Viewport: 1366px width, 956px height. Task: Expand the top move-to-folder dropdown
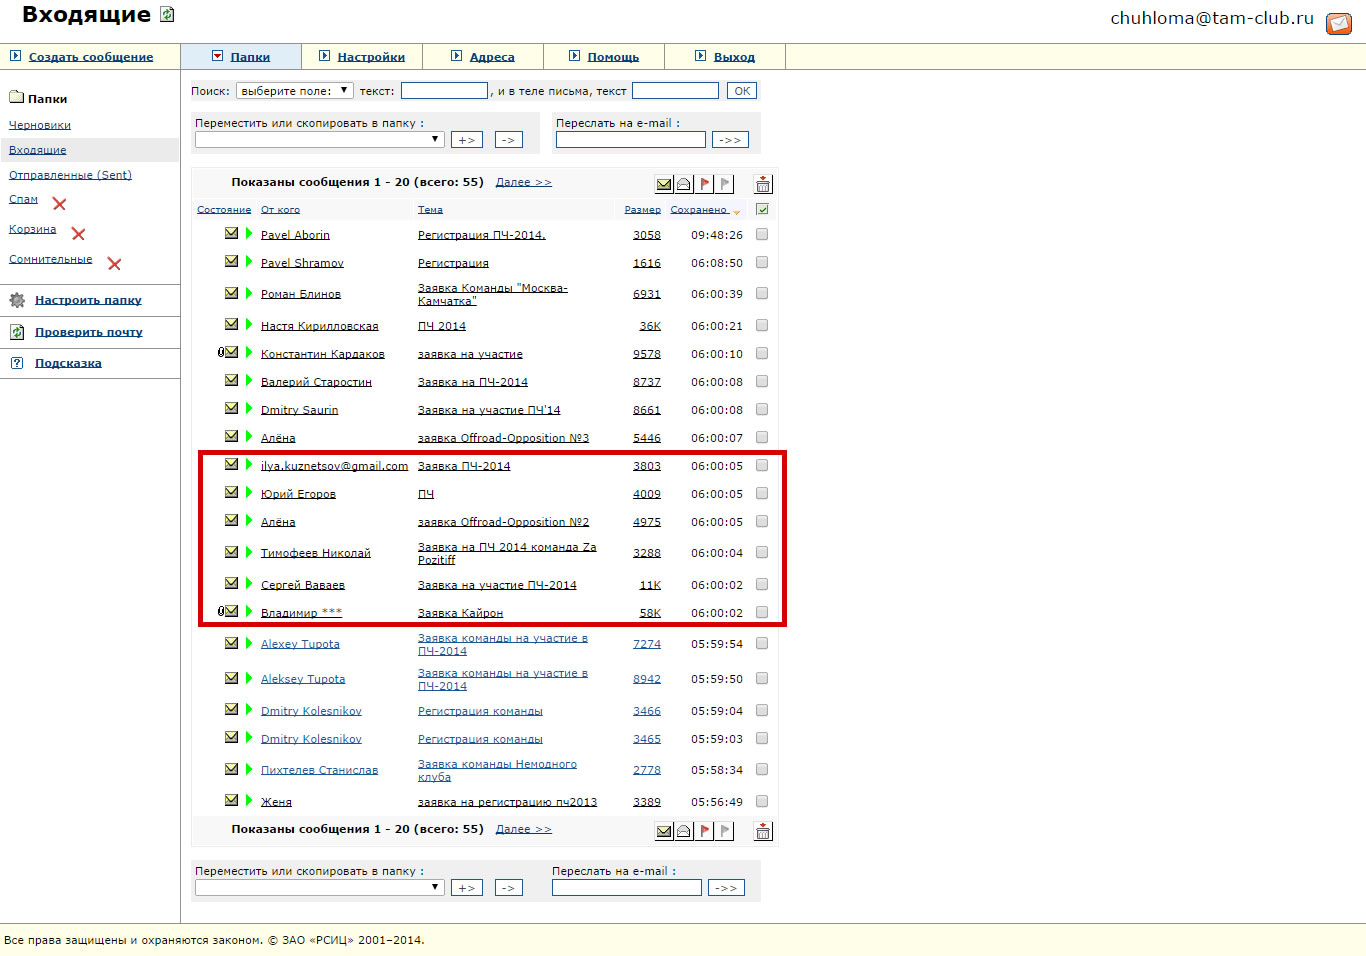coord(319,140)
